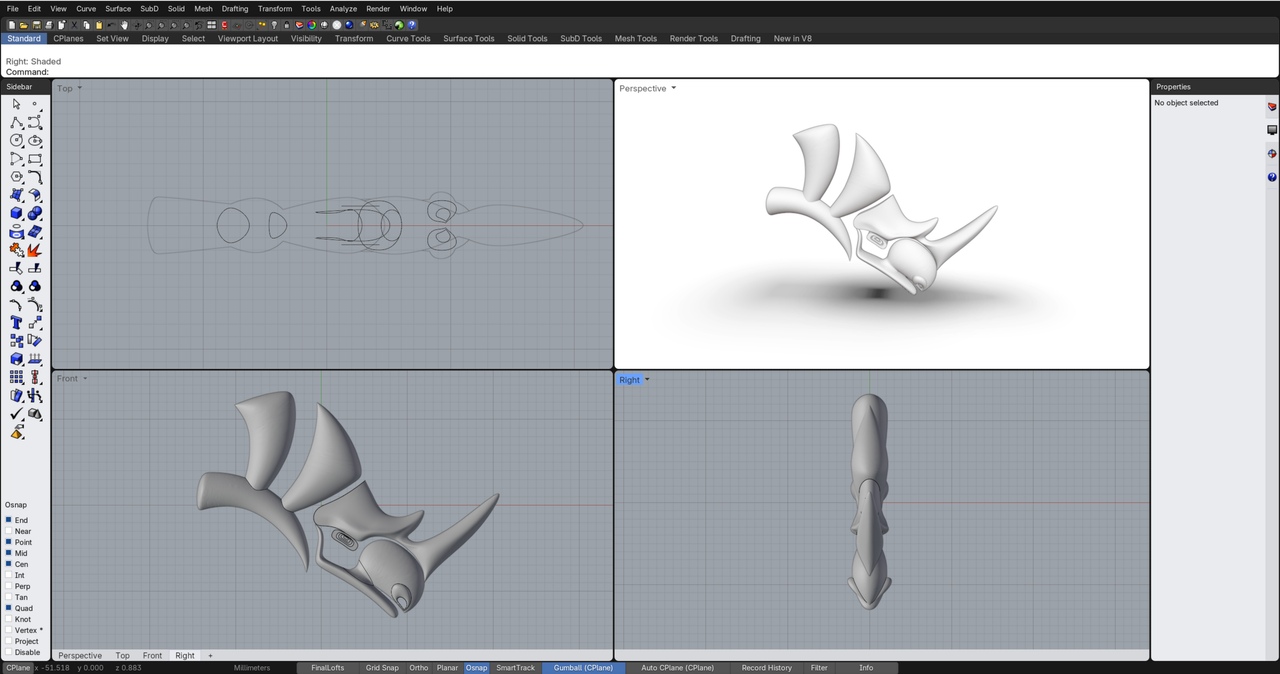Disable the Mid osnap checkbox

[x=9, y=553]
